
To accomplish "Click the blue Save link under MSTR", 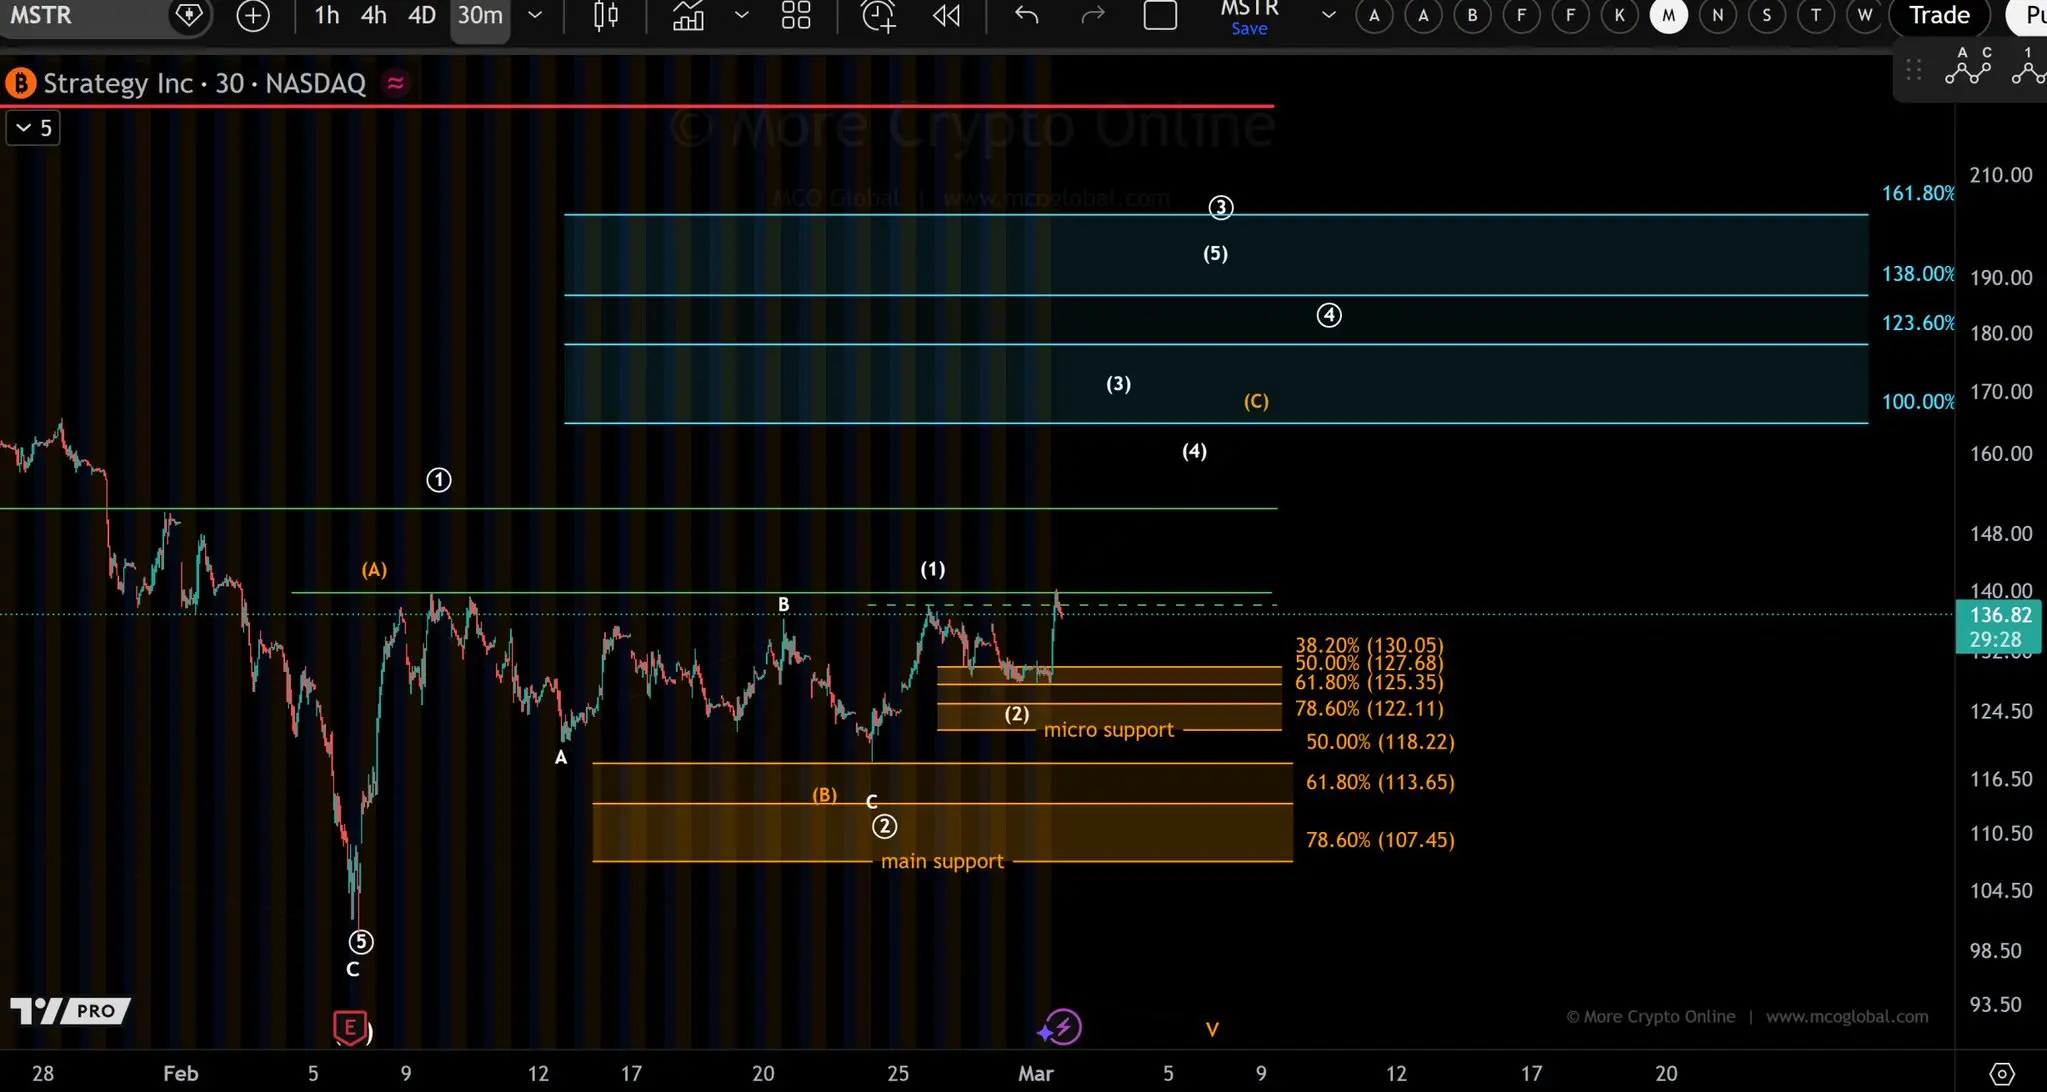I will (x=1249, y=29).
